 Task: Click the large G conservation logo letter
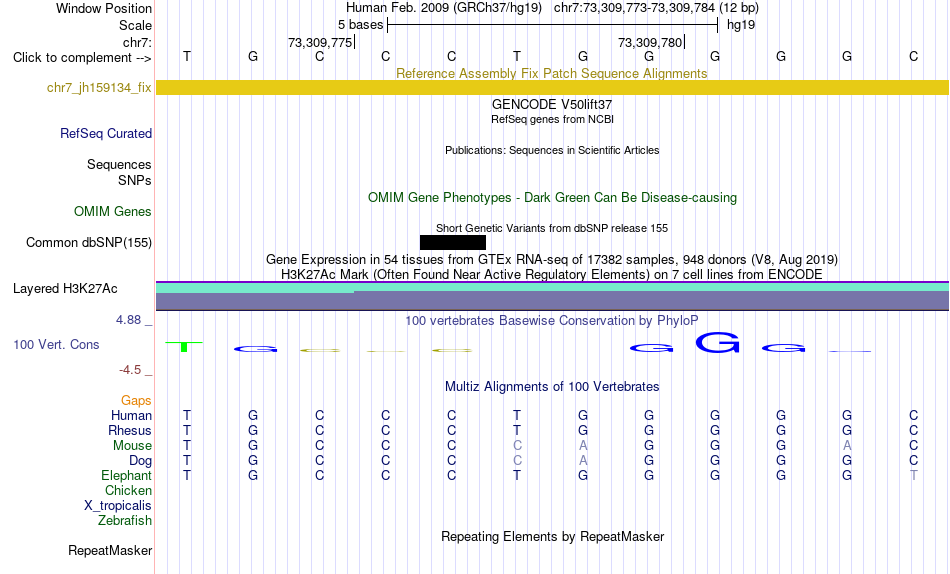coord(718,342)
